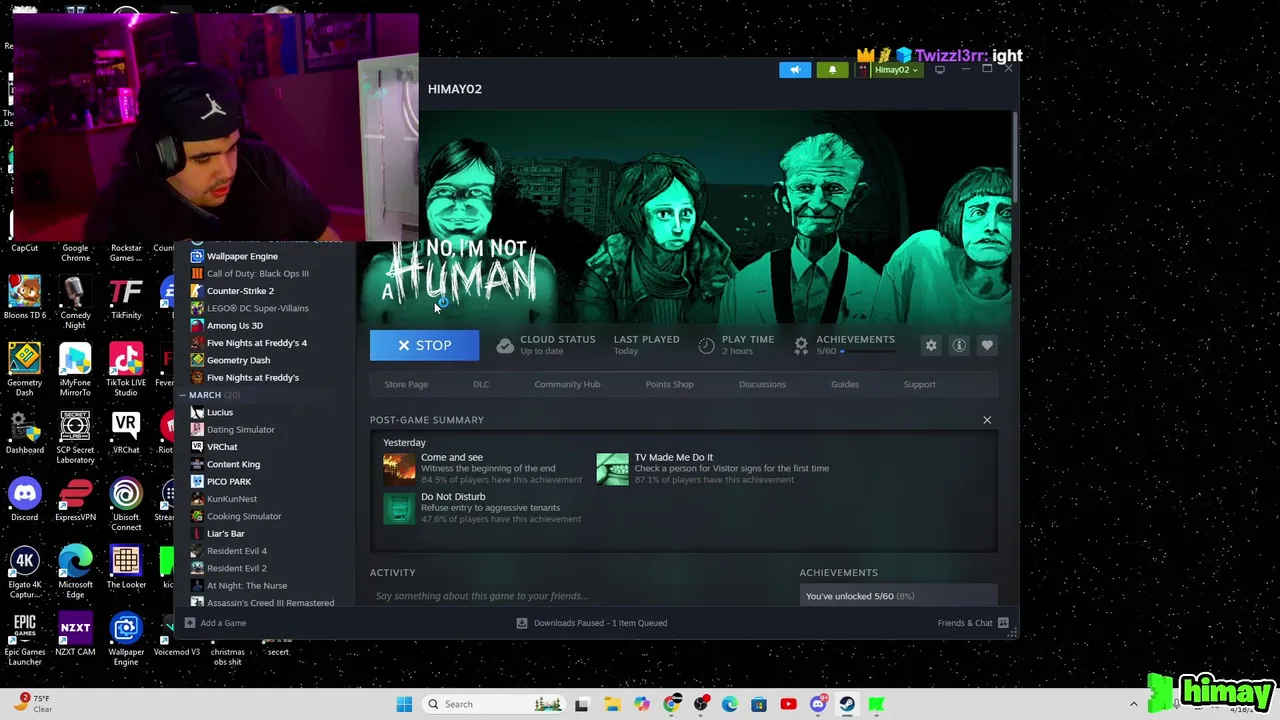This screenshot has width=1280, height=720.
Task: Open the Discussions tab
Action: tap(762, 384)
